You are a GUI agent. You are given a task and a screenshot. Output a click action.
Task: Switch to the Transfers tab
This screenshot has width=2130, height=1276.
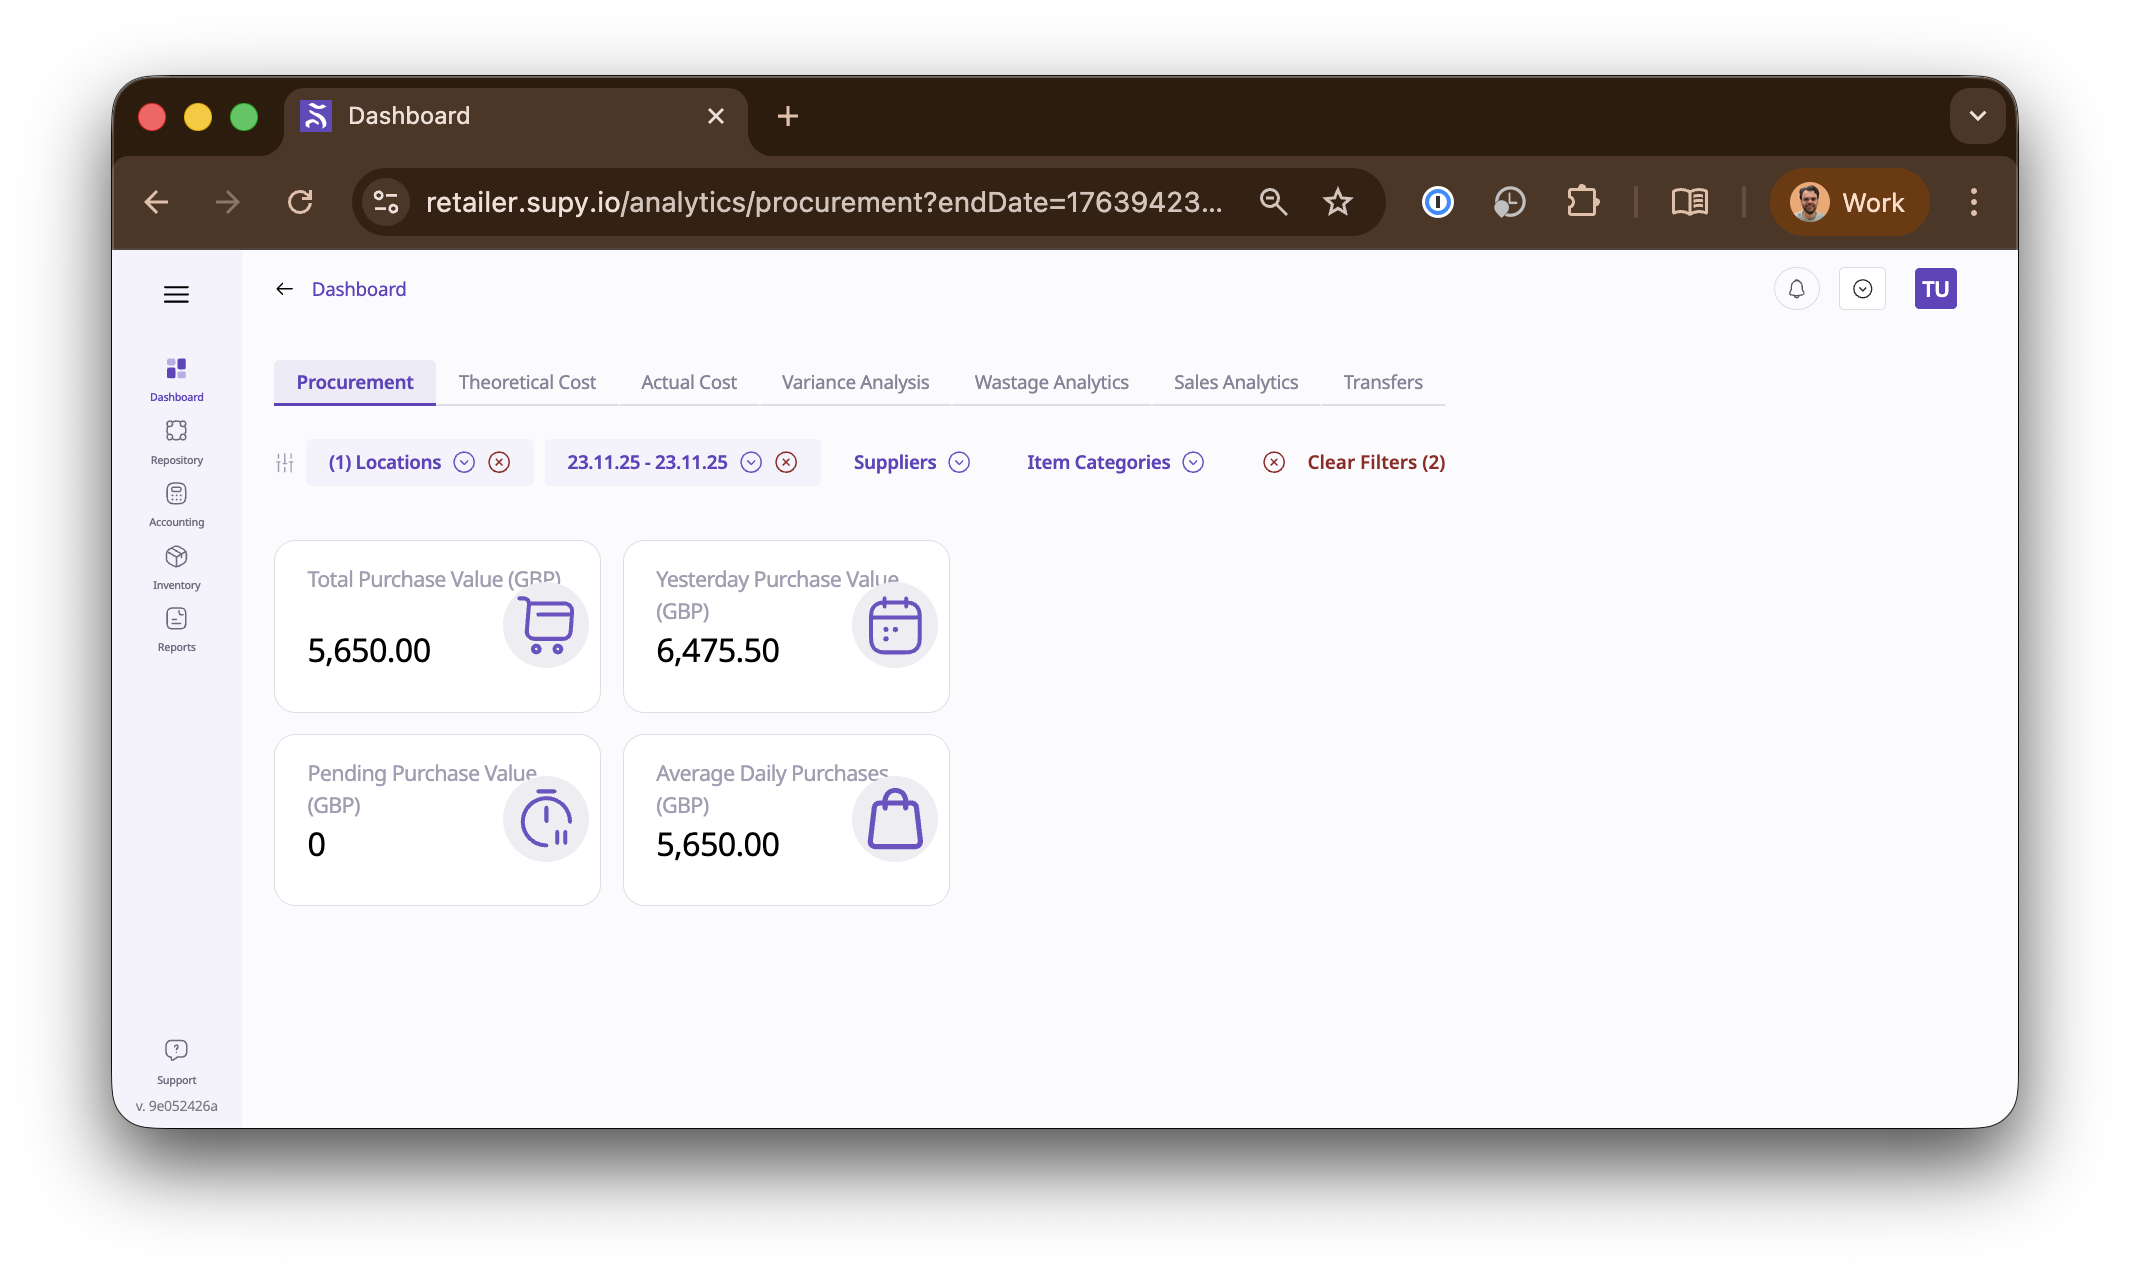[x=1383, y=382]
